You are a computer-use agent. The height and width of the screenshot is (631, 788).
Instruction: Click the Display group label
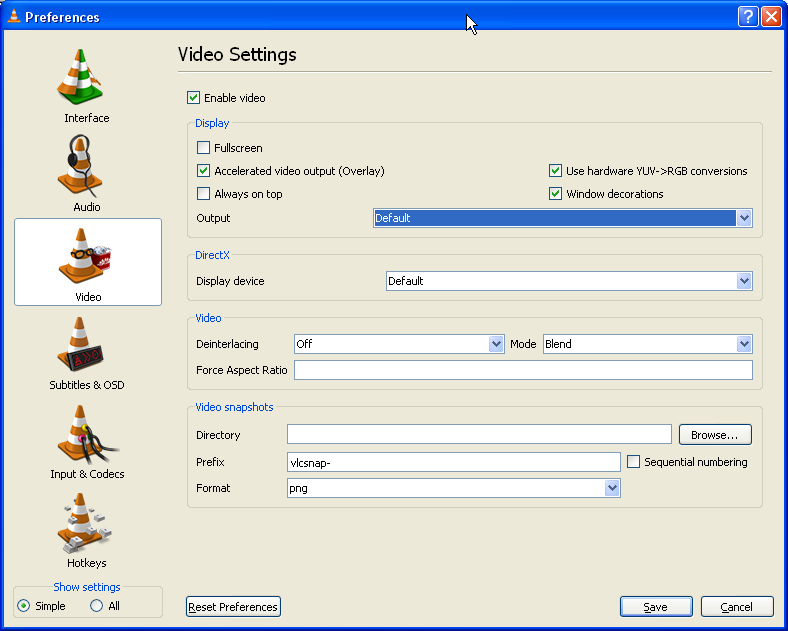point(212,123)
